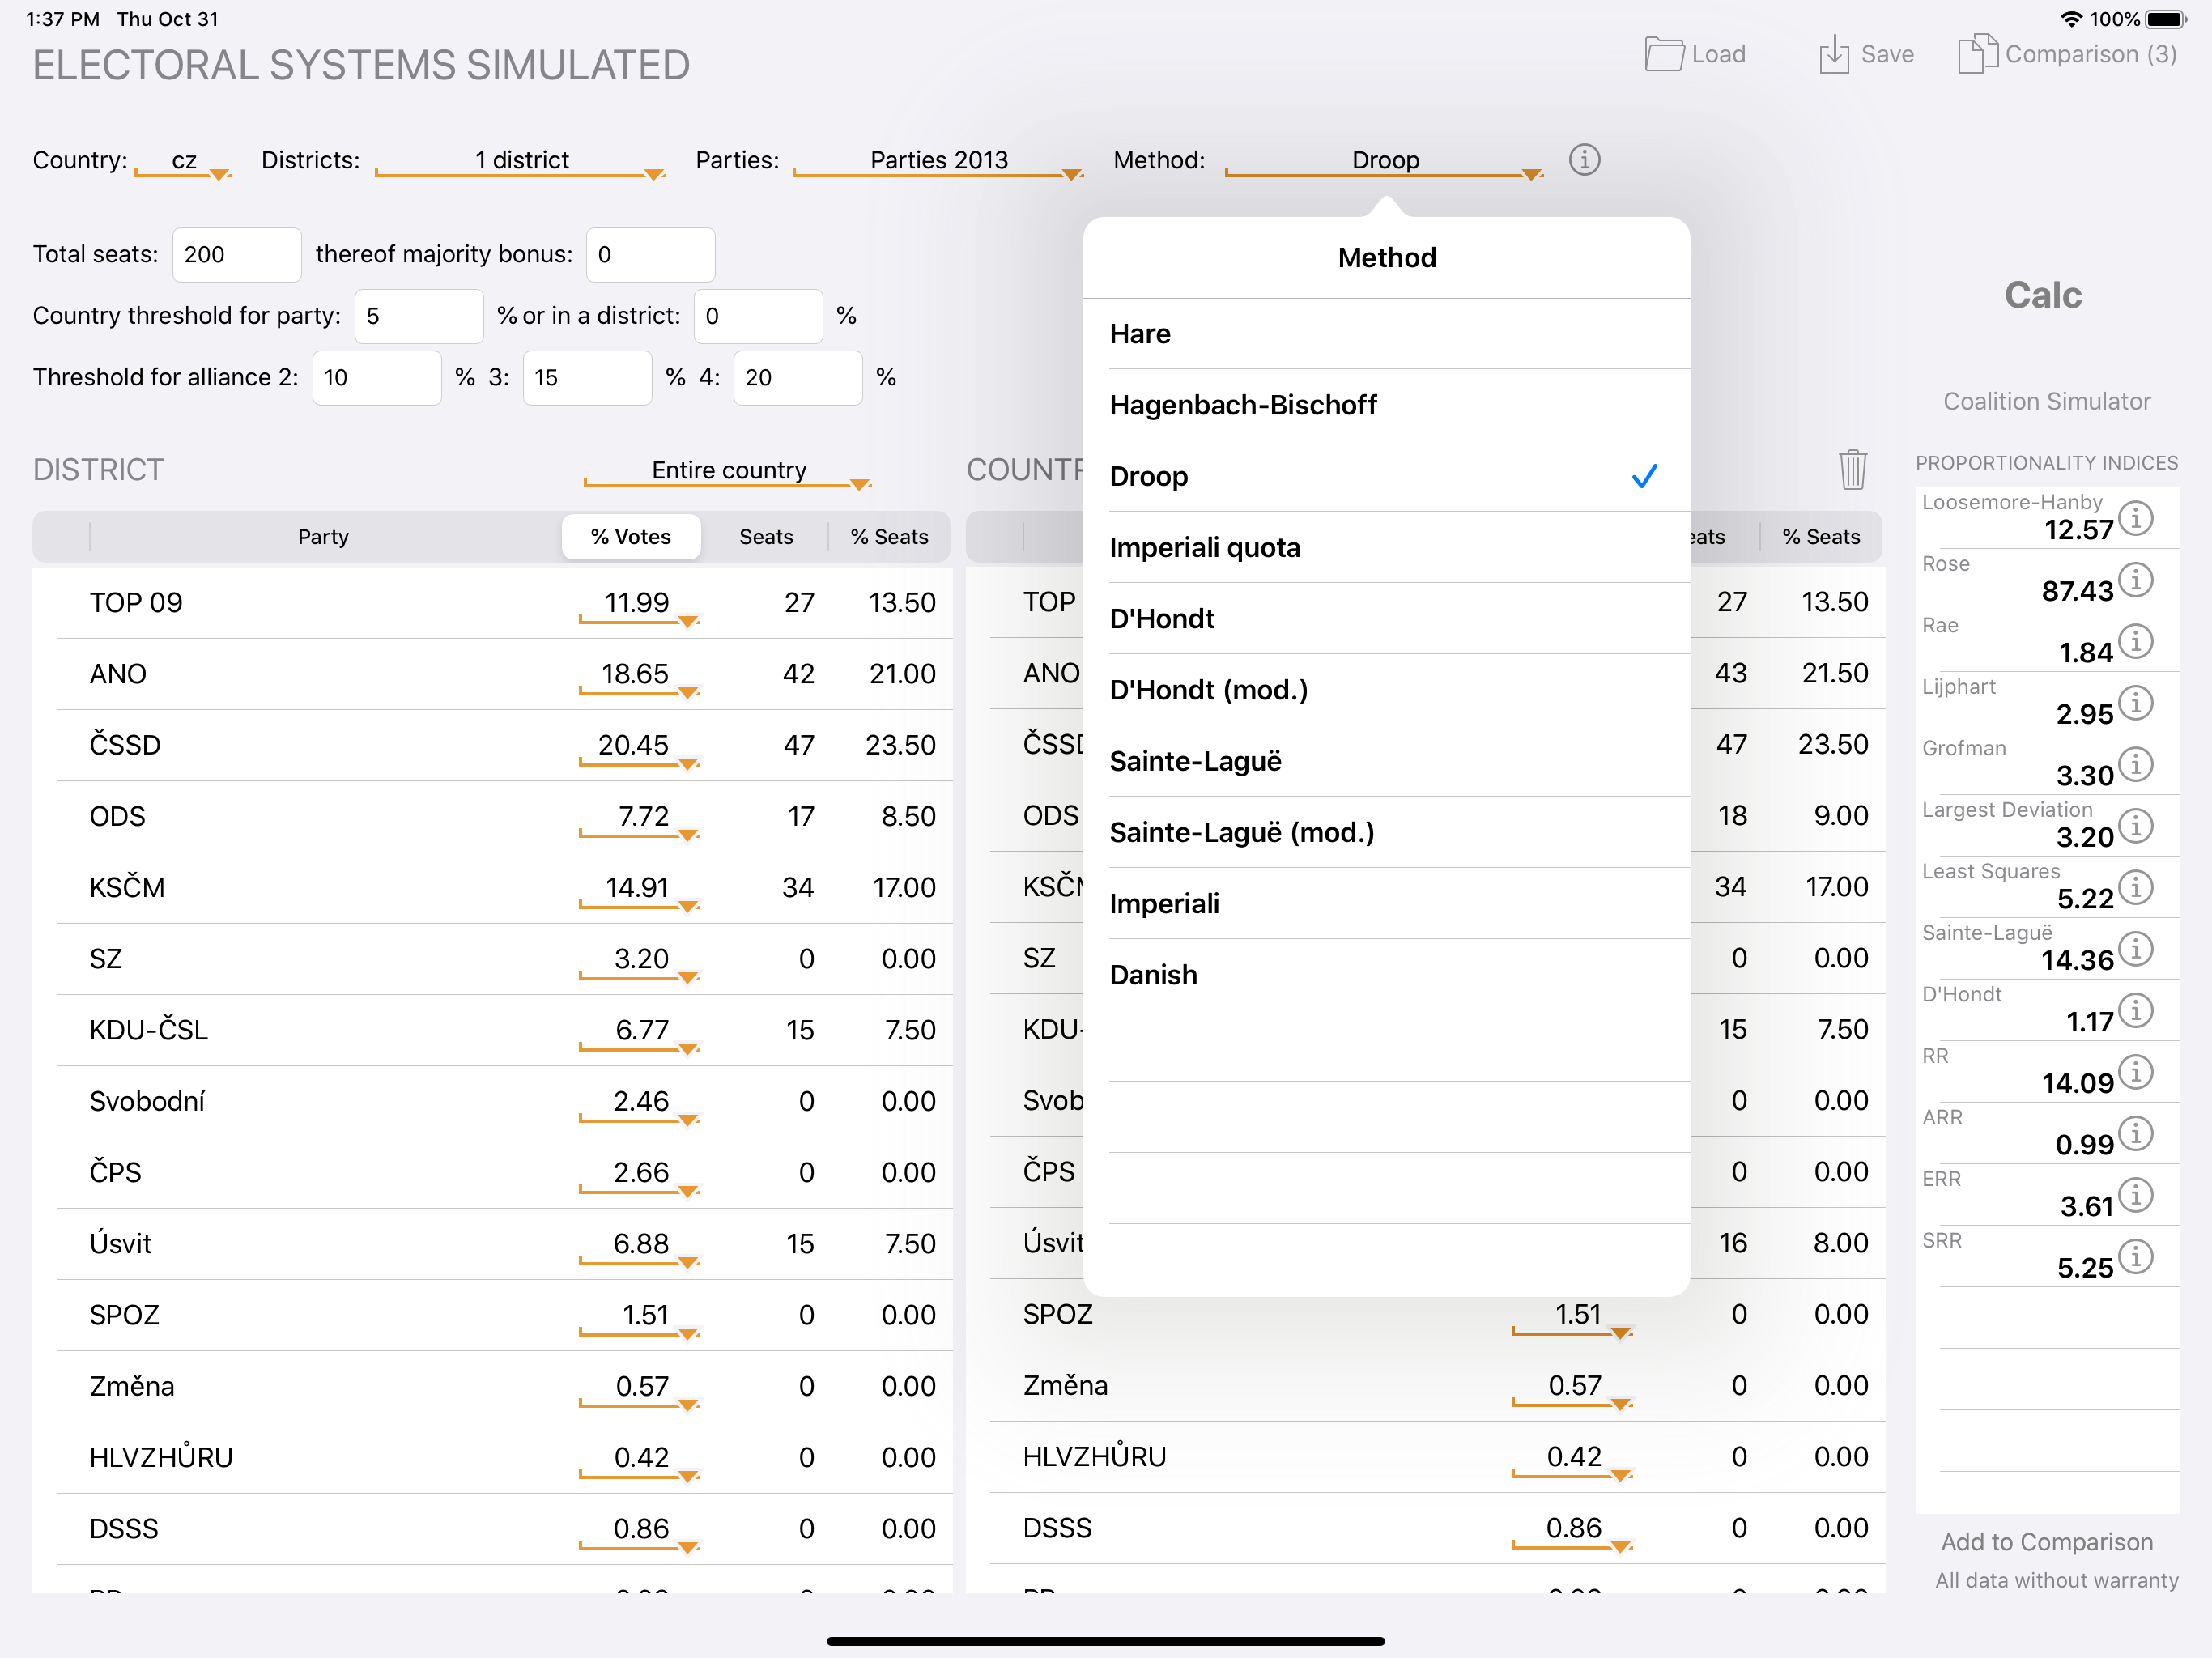This screenshot has width=2212, height=1658.
Task: Show info for Least Squares index
Action: coord(2136,887)
